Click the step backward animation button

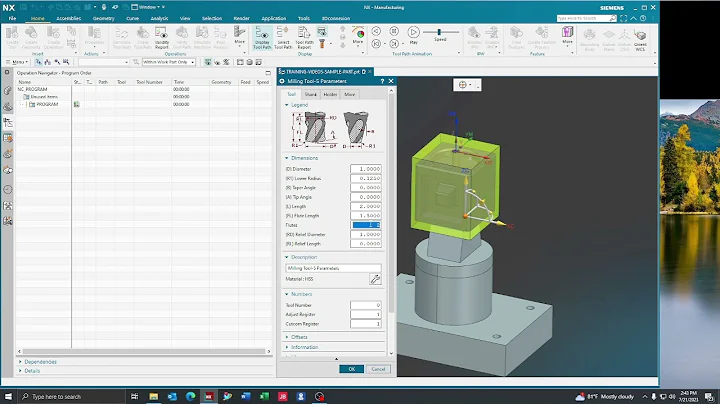(x=376, y=44)
